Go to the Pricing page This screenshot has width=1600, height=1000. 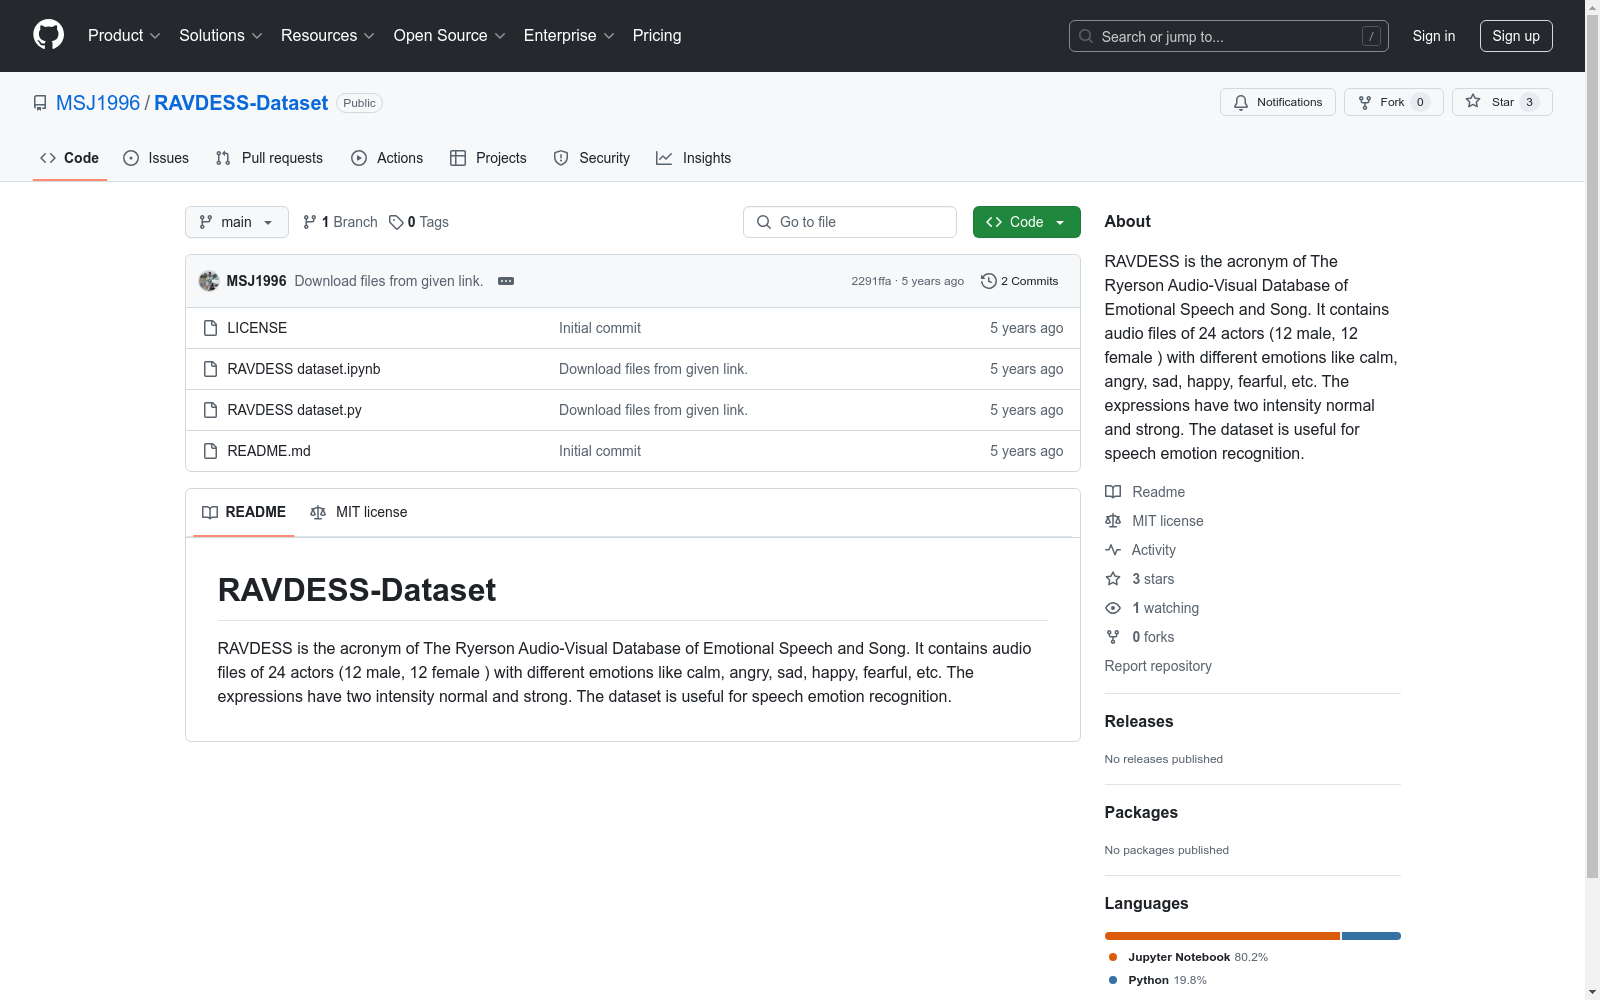[x=657, y=35]
